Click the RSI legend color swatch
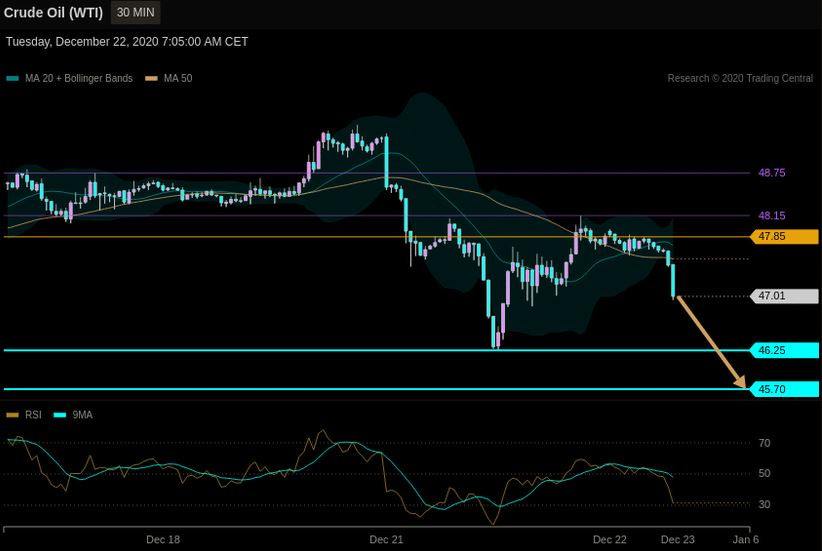 pos(12,415)
